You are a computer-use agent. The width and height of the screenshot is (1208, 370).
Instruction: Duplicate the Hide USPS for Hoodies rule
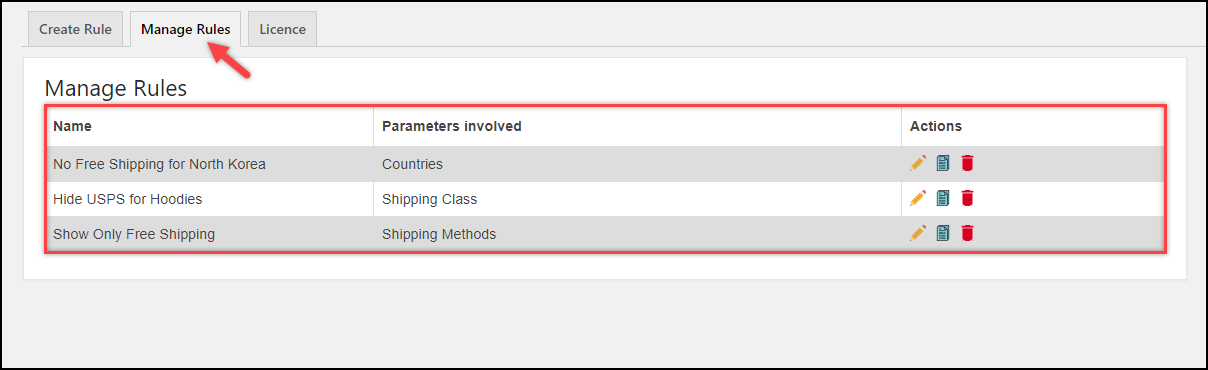point(943,198)
